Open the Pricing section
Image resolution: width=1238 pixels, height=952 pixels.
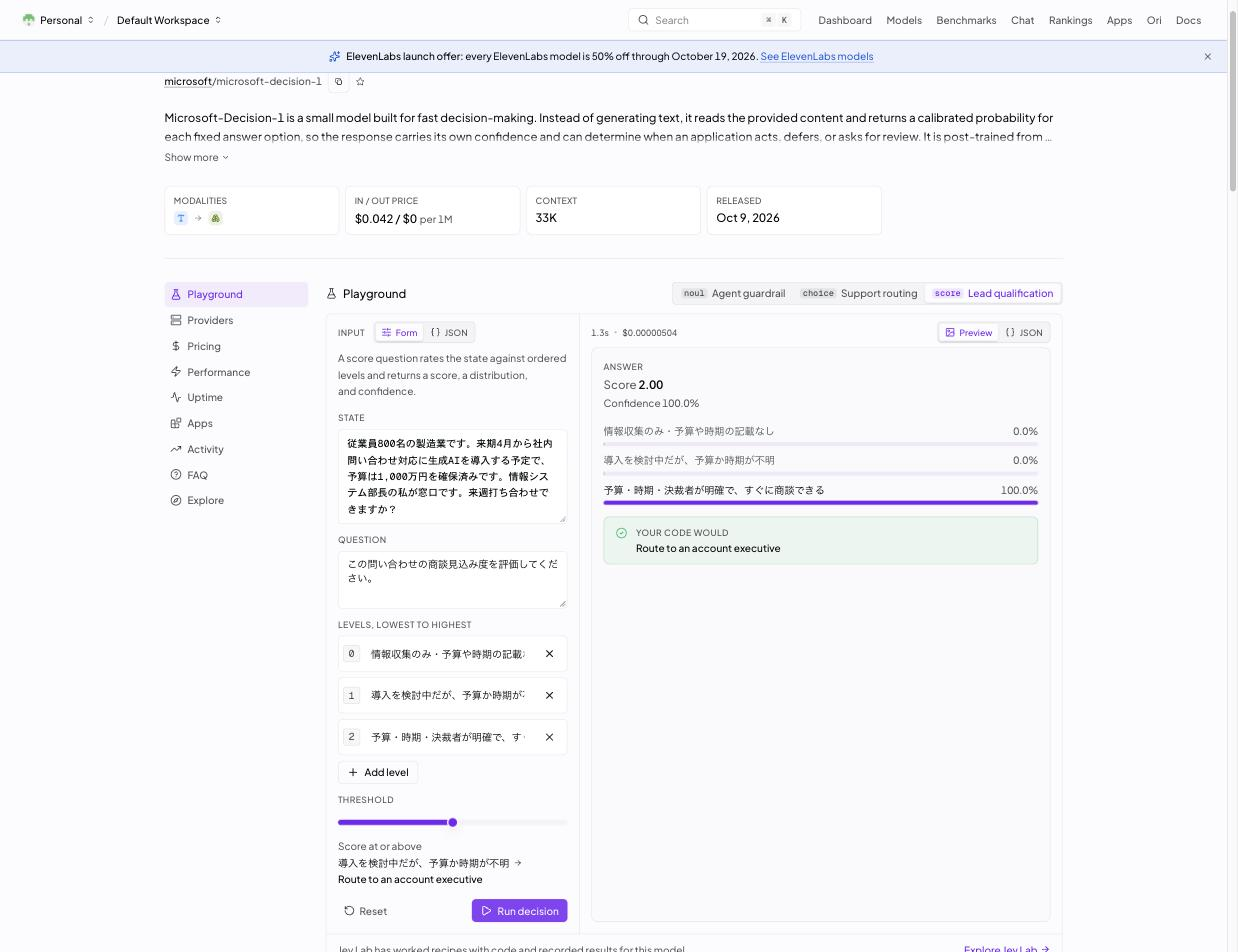pos(236,346)
